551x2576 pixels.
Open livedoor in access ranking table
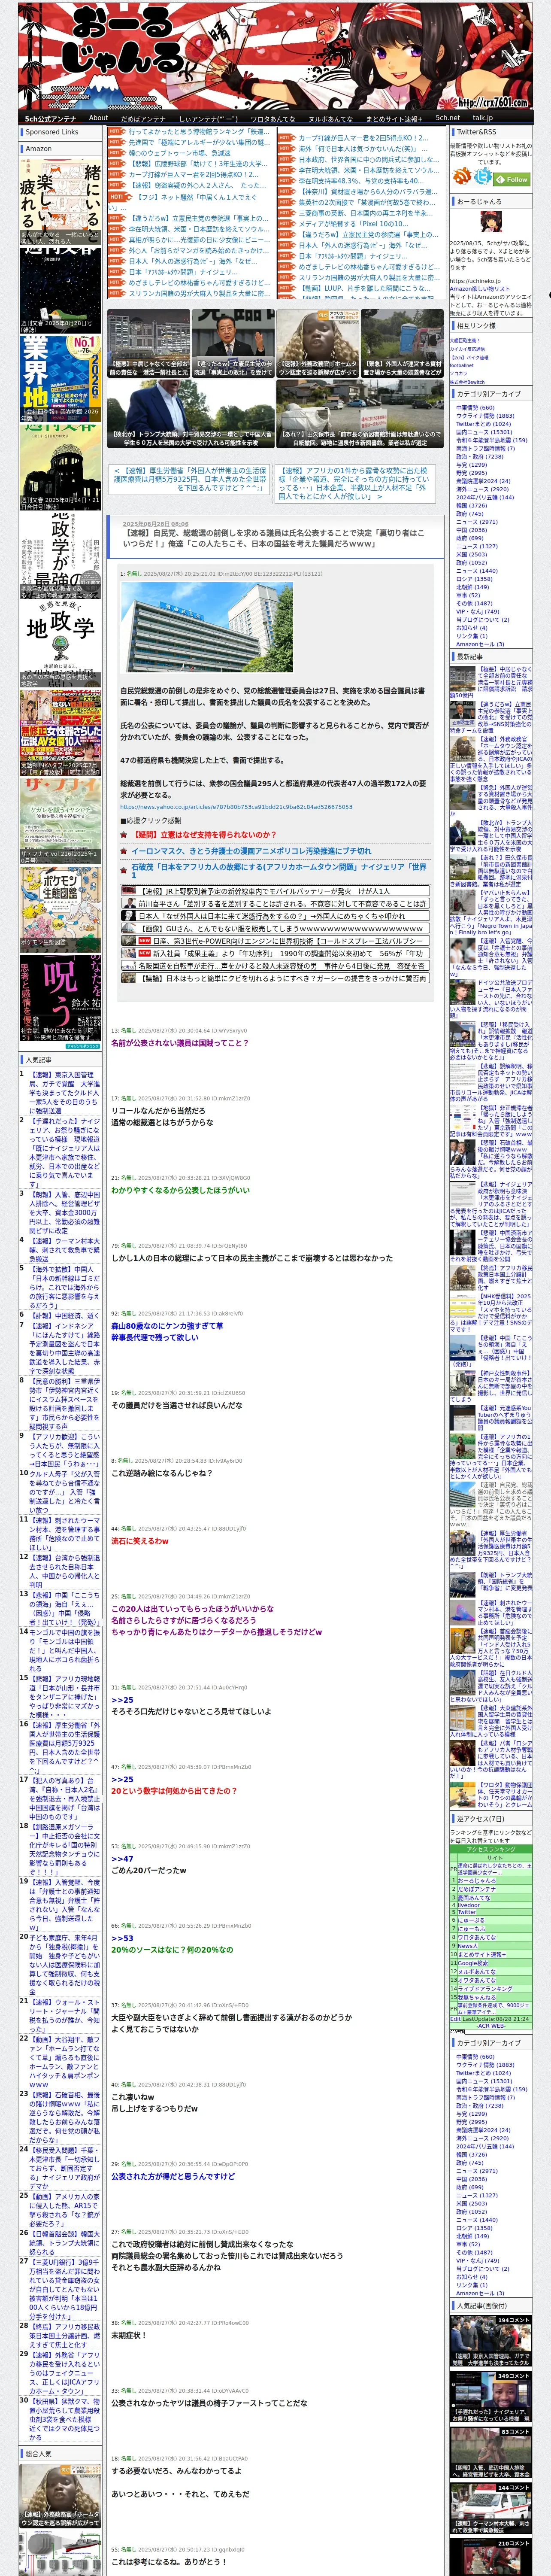point(469,1904)
